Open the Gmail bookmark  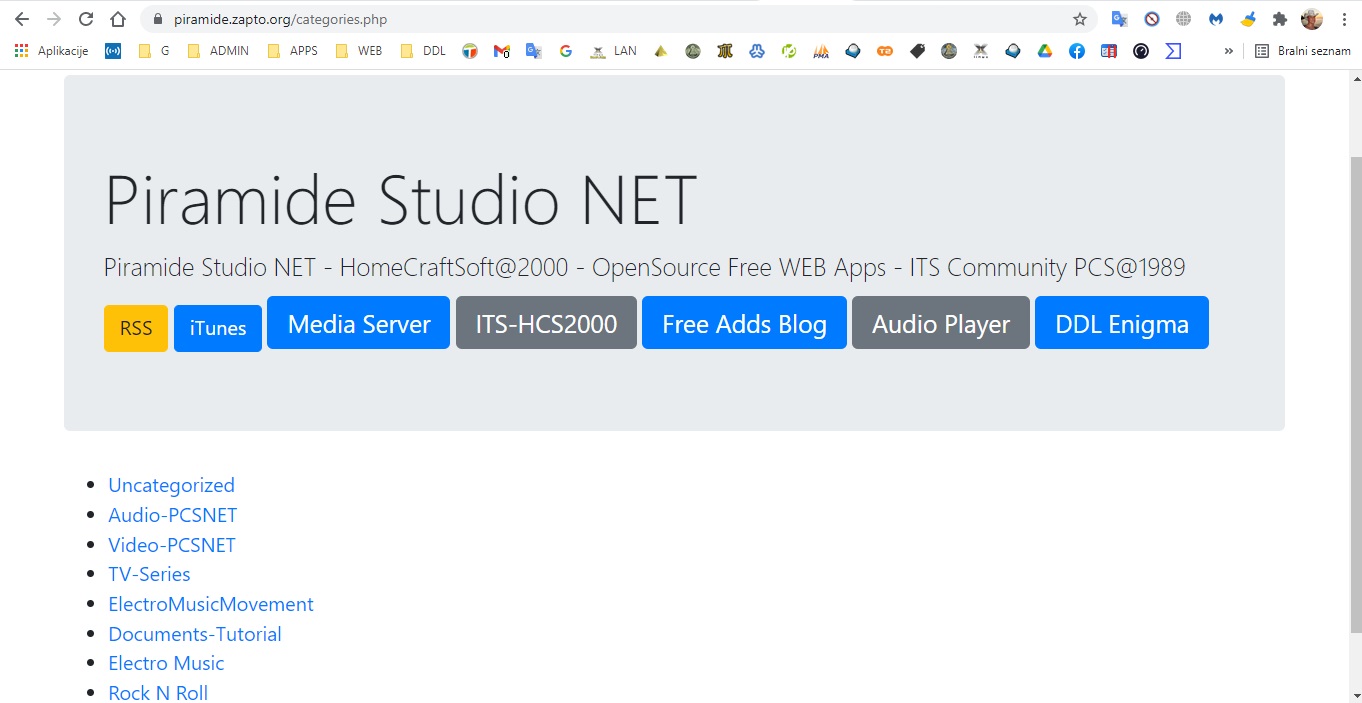[502, 51]
